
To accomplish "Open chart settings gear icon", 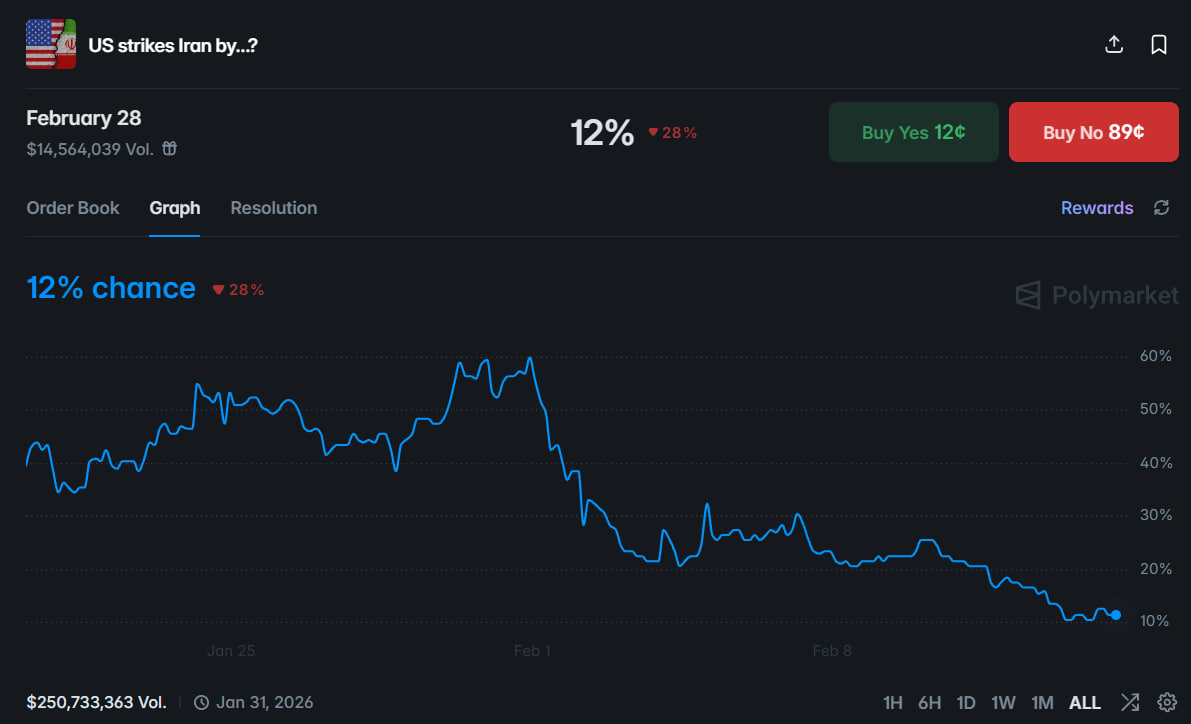I will point(1166,702).
